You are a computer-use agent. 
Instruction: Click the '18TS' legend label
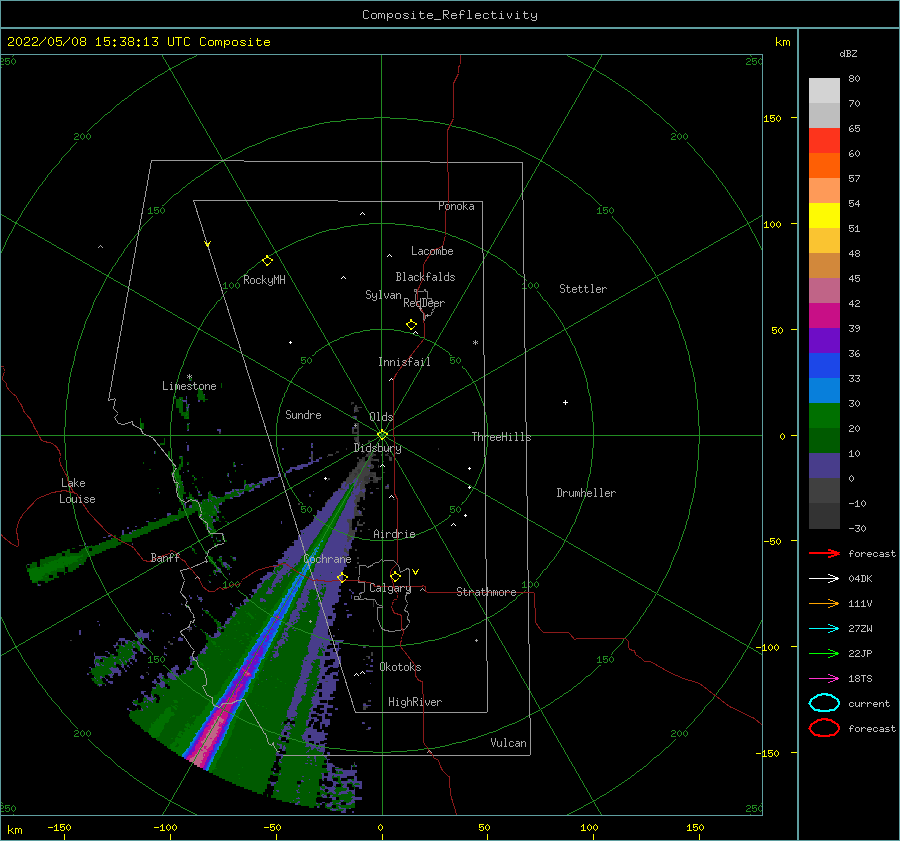[x=860, y=679]
